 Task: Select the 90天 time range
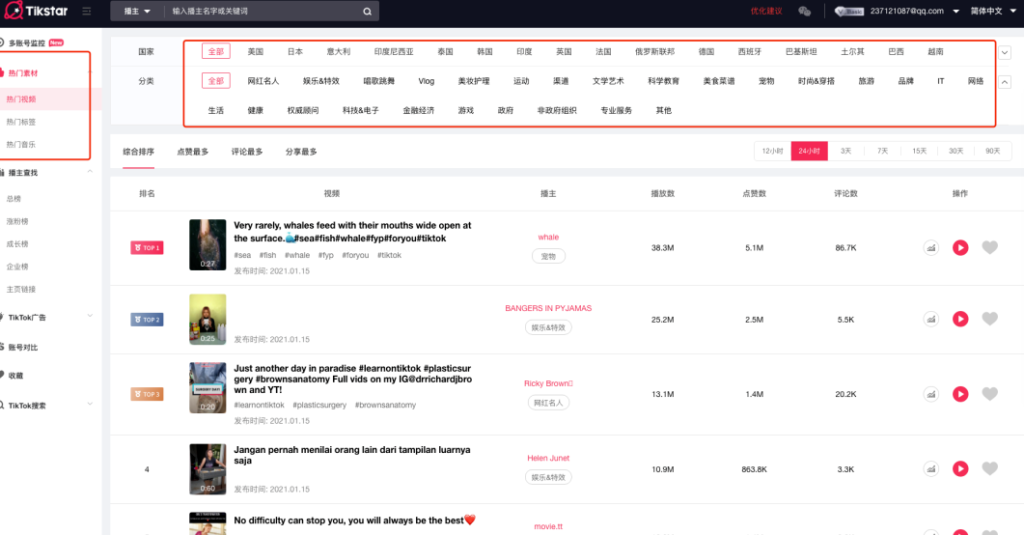point(993,151)
